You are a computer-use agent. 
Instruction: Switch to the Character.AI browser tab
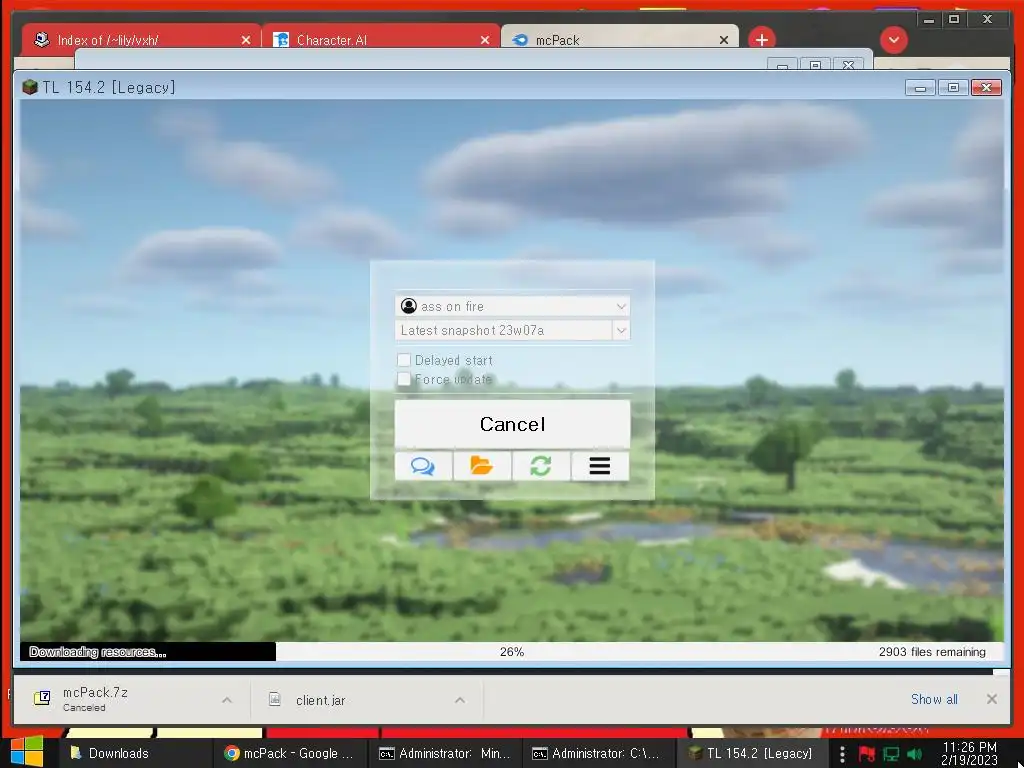point(380,40)
